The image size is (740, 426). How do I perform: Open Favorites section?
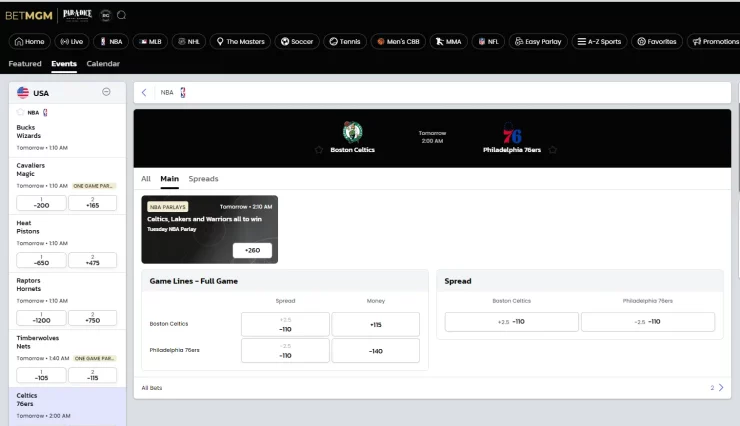pyautogui.click(x=657, y=42)
